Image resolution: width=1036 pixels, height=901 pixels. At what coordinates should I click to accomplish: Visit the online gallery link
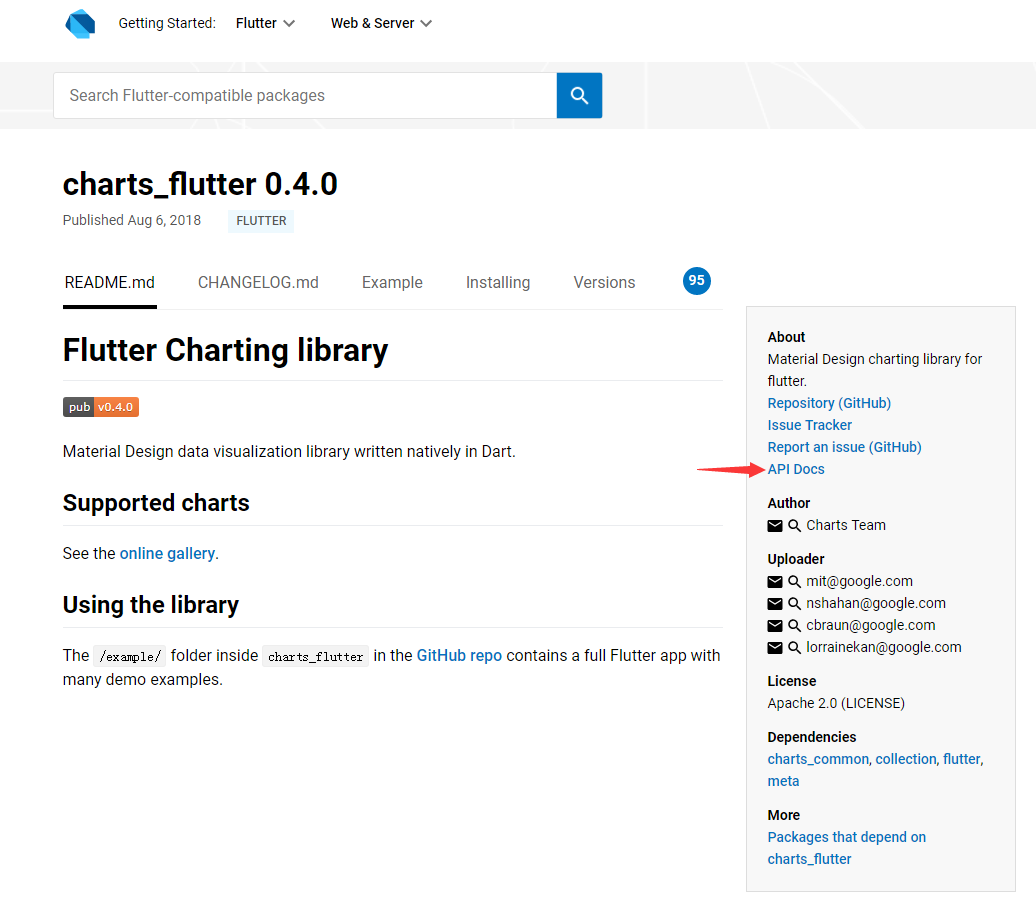(x=167, y=553)
